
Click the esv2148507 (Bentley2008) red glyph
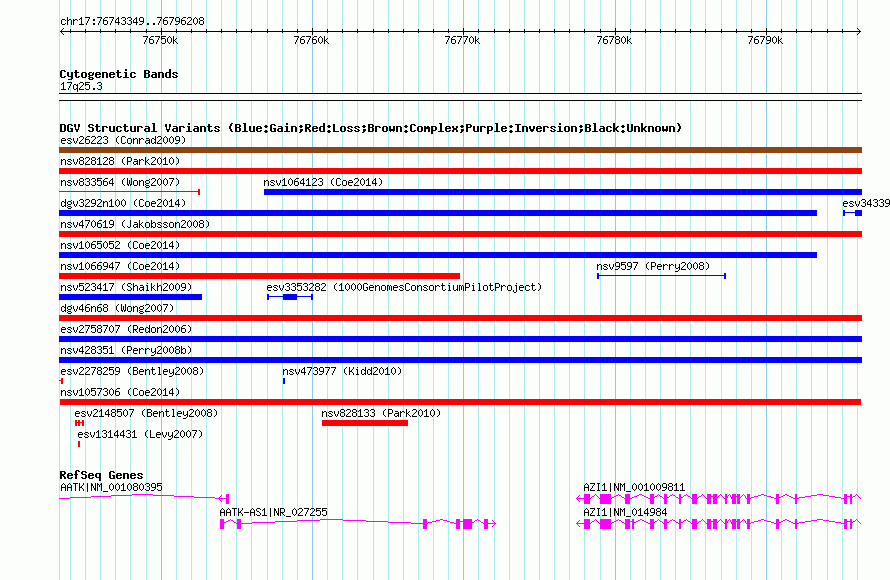(79, 423)
